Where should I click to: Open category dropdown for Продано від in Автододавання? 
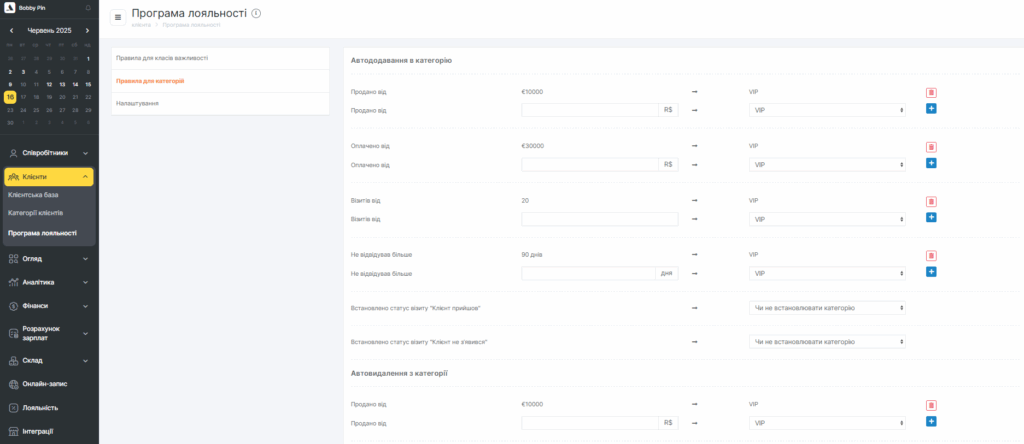click(x=827, y=110)
